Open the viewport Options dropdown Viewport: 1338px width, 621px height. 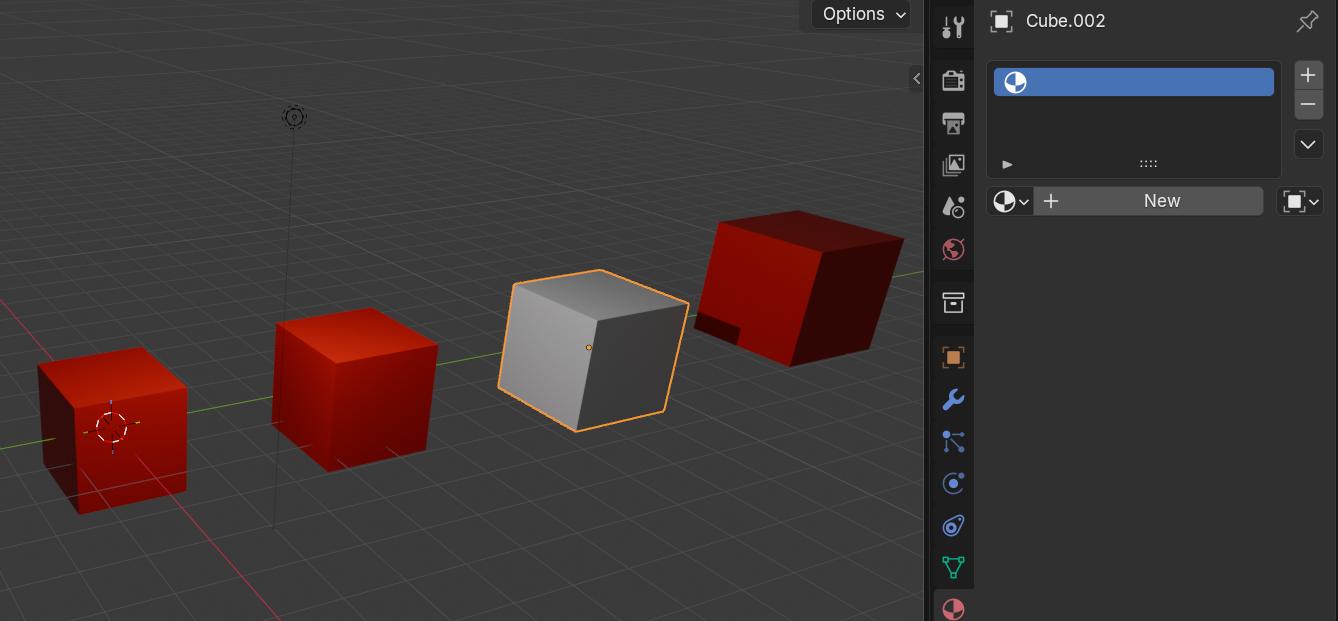pos(862,14)
